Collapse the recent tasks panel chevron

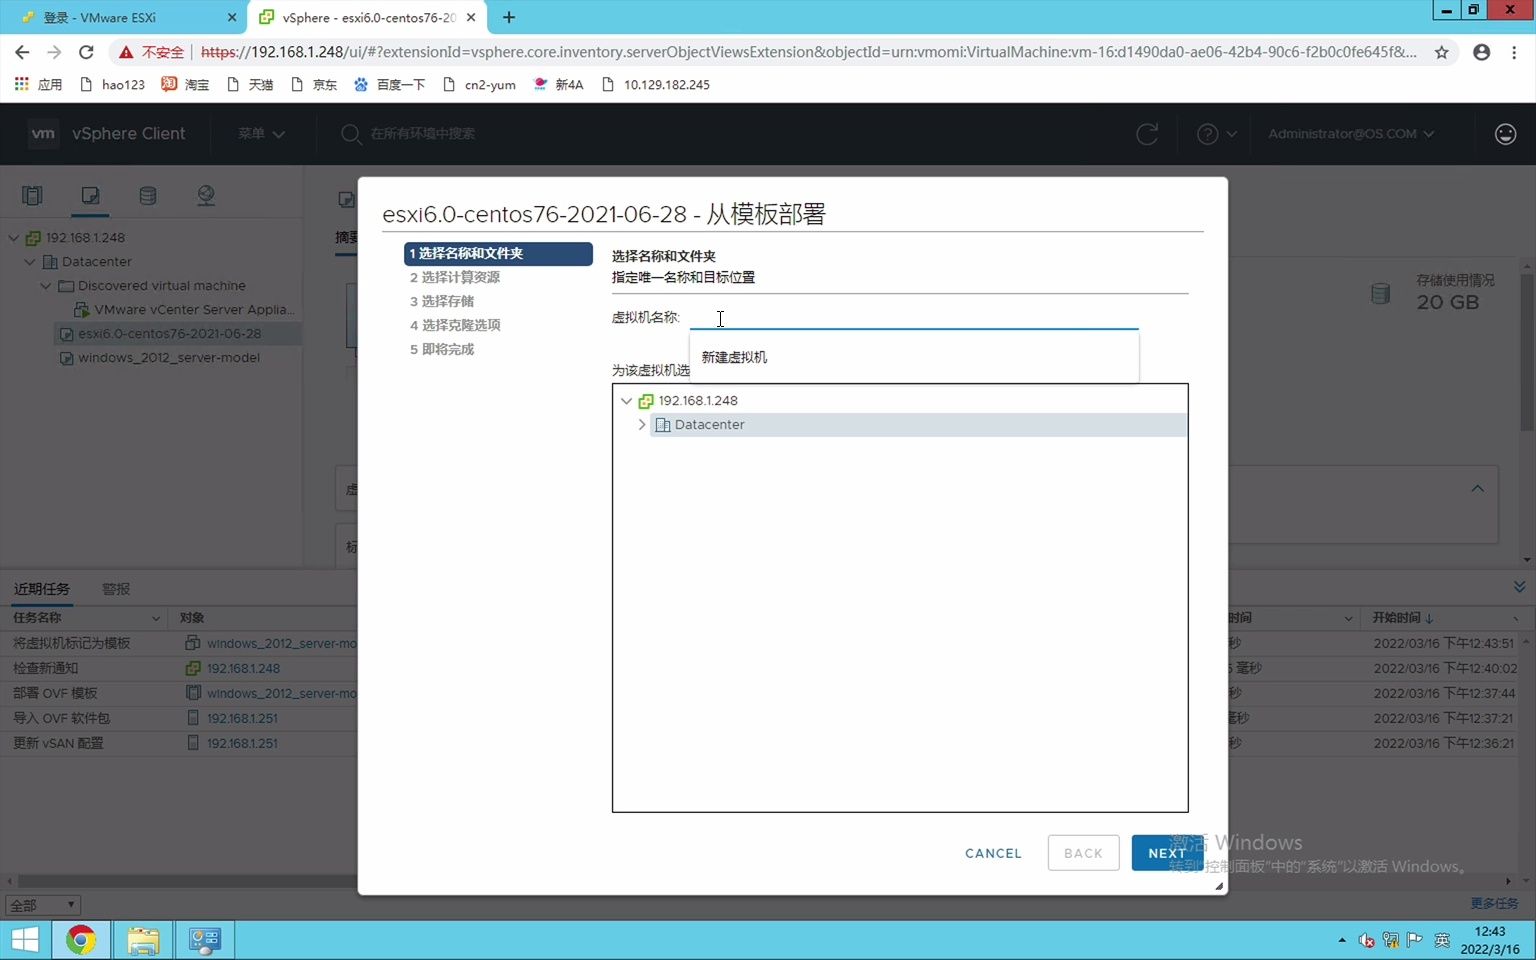click(x=1519, y=587)
